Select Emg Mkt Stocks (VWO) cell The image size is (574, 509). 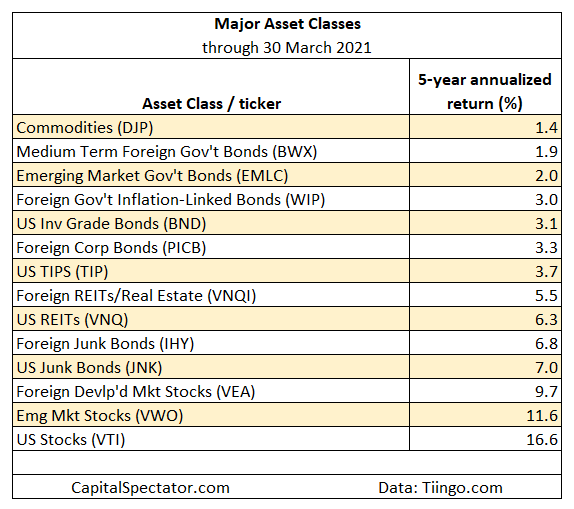click(x=211, y=415)
